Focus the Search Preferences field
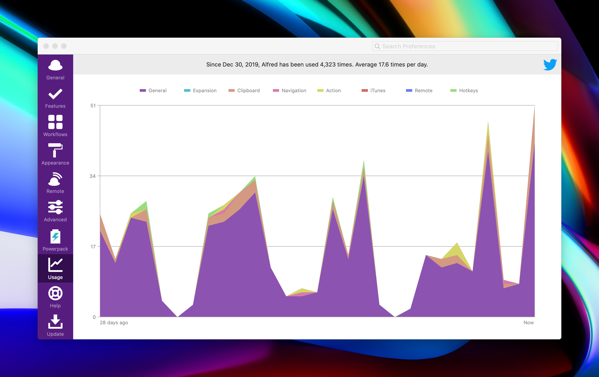Screen dimensions: 599x377 465,46
